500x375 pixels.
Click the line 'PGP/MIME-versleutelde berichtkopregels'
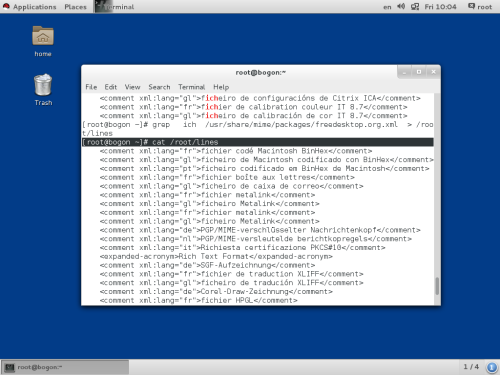click(256, 239)
